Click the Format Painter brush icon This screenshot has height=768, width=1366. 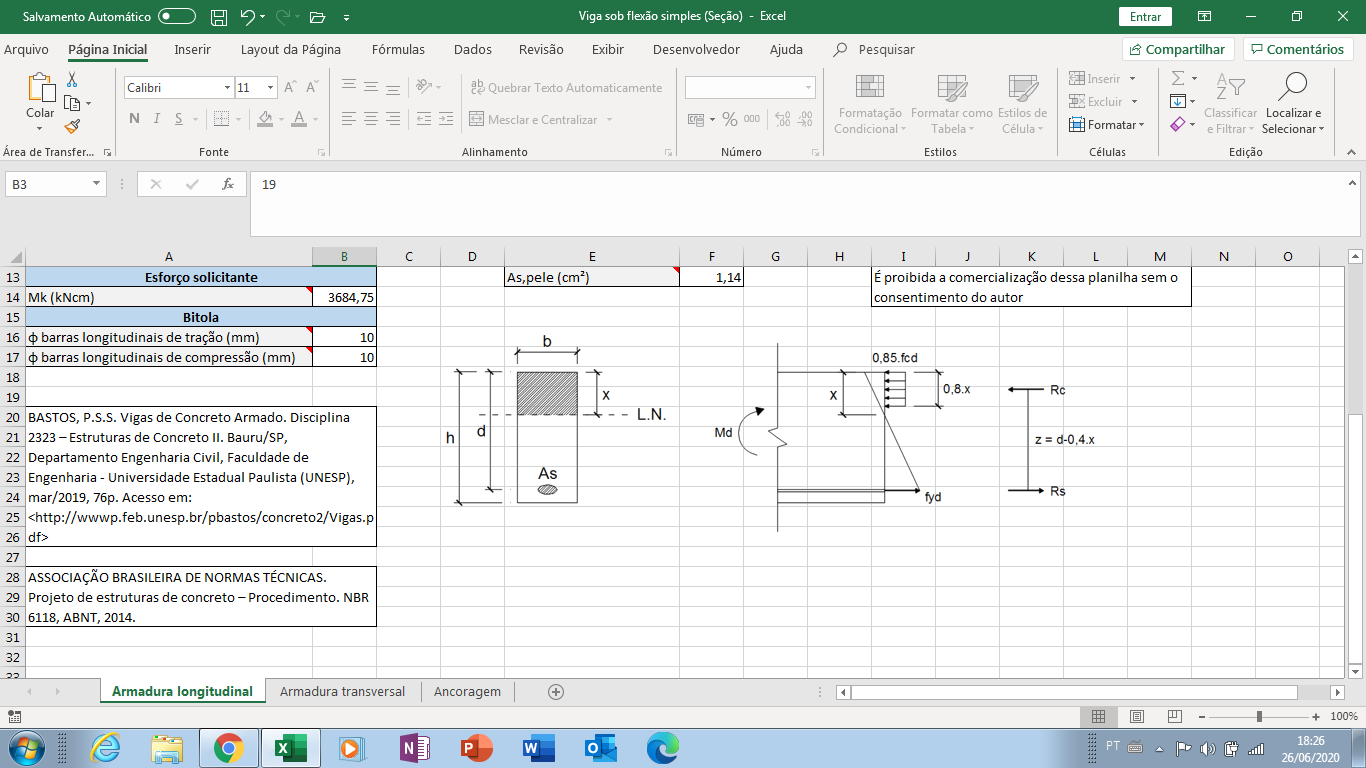(72, 126)
